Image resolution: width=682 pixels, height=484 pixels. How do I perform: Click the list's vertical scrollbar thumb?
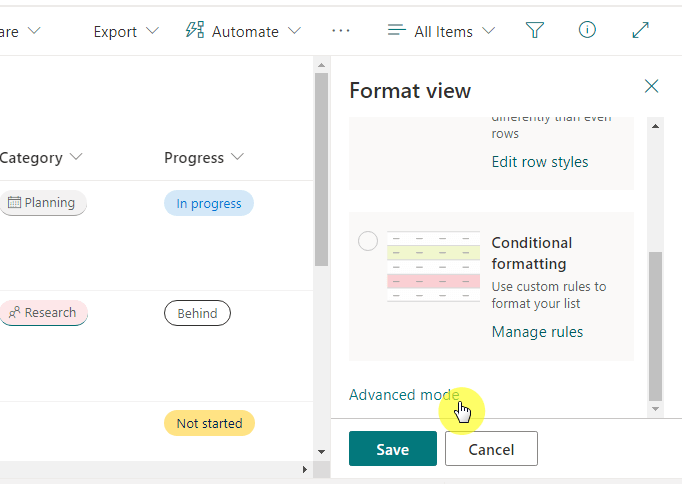321,170
